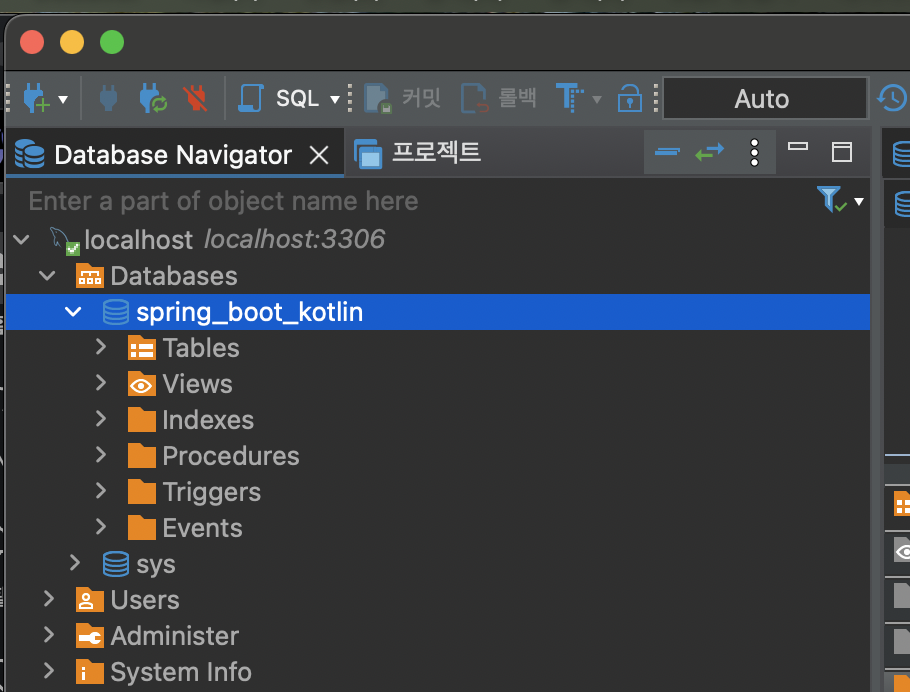The width and height of the screenshot is (910, 692).
Task: Close the Database Navigator tab
Action: point(319,155)
